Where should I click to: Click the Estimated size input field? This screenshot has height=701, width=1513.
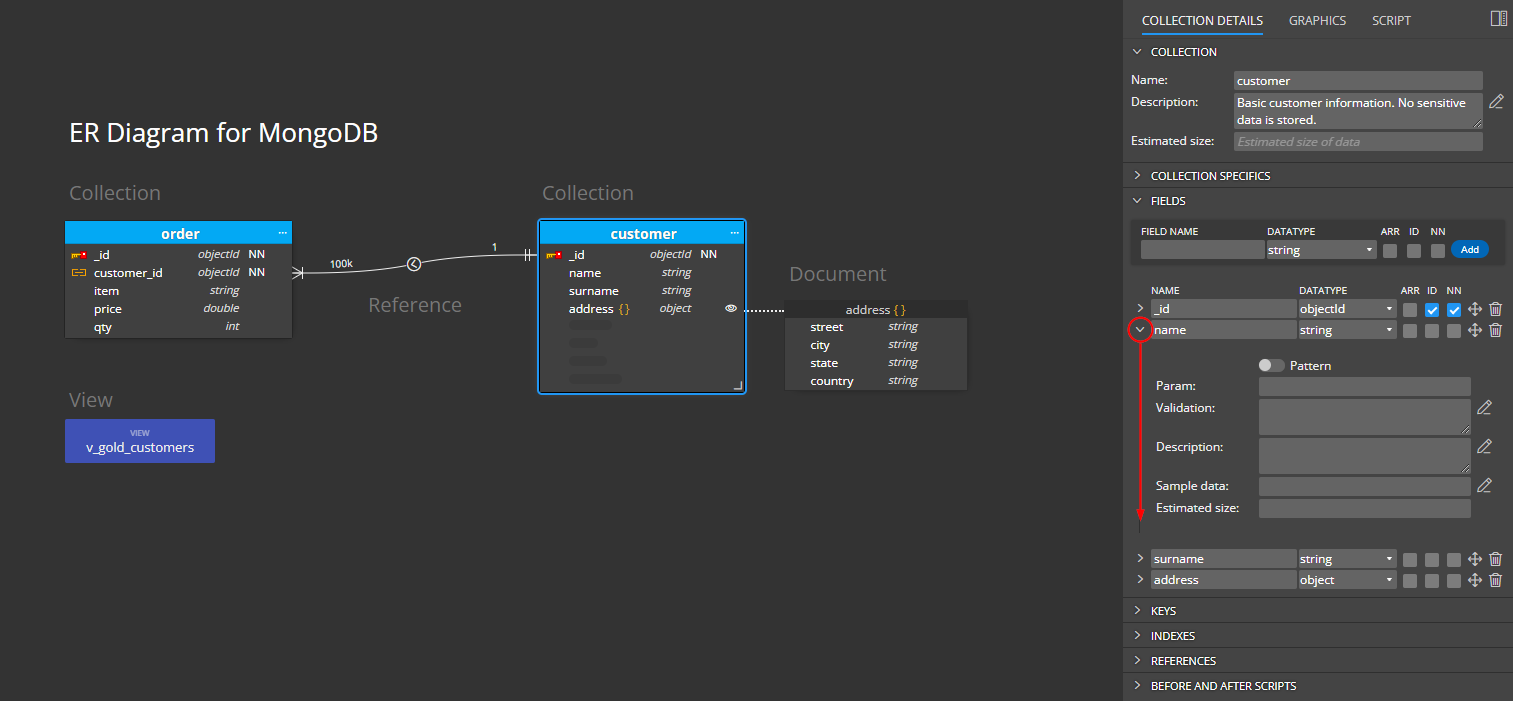coord(1357,141)
